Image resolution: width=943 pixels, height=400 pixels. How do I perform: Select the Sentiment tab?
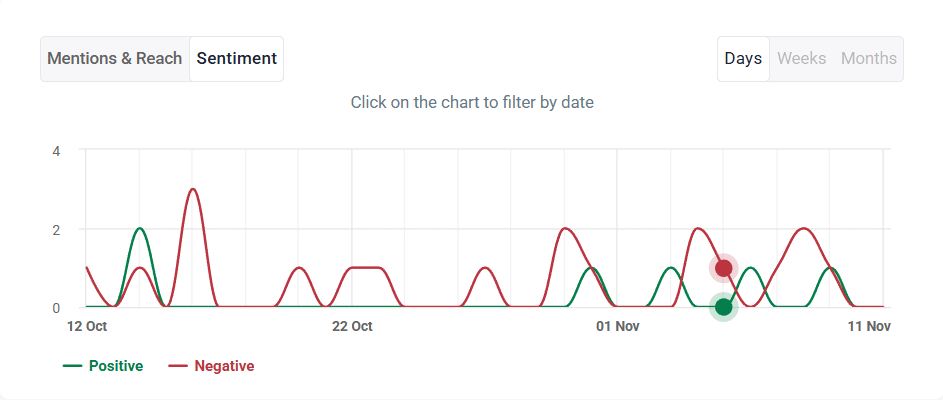click(x=236, y=58)
